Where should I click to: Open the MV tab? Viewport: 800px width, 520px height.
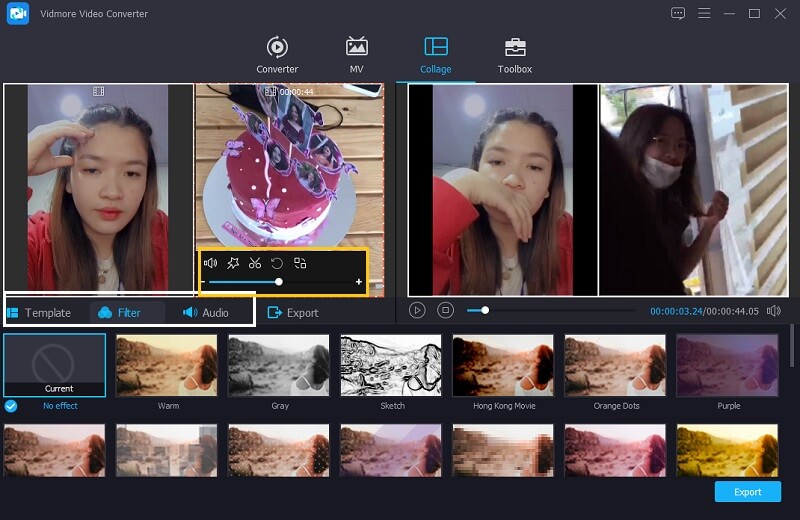pyautogui.click(x=356, y=54)
